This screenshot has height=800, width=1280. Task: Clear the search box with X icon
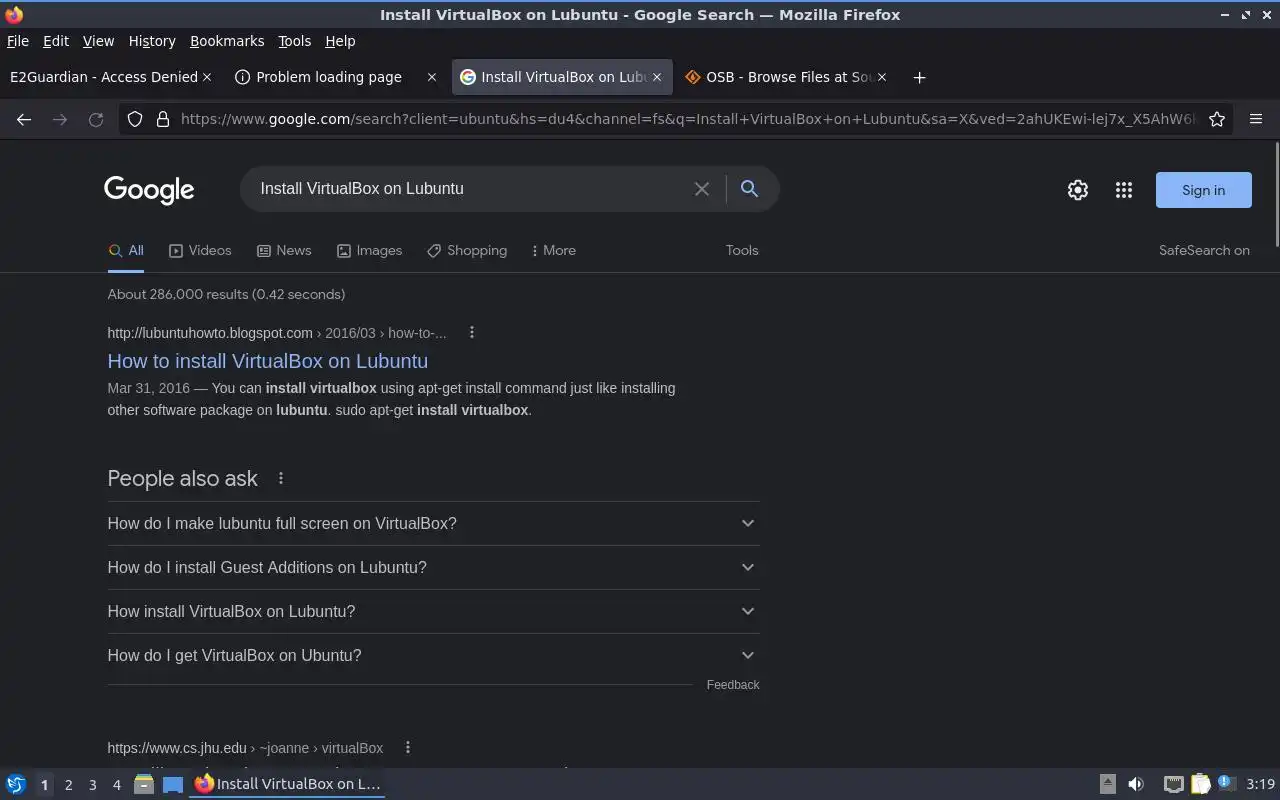pos(702,189)
